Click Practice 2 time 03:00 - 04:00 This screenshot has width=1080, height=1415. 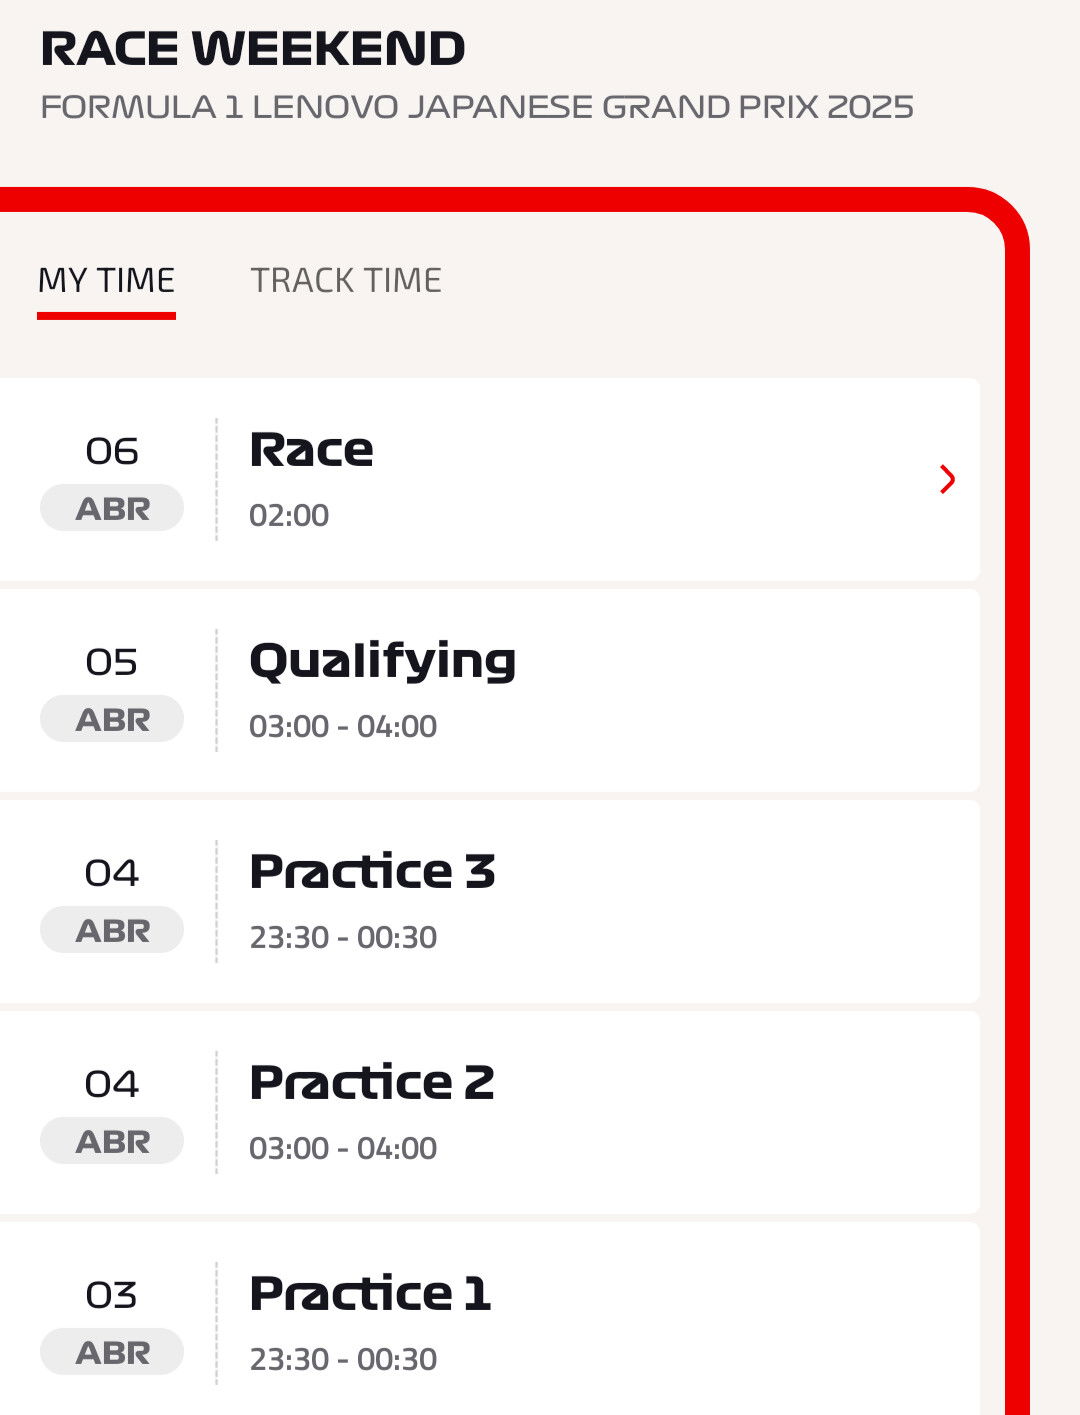pos(343,1148)
